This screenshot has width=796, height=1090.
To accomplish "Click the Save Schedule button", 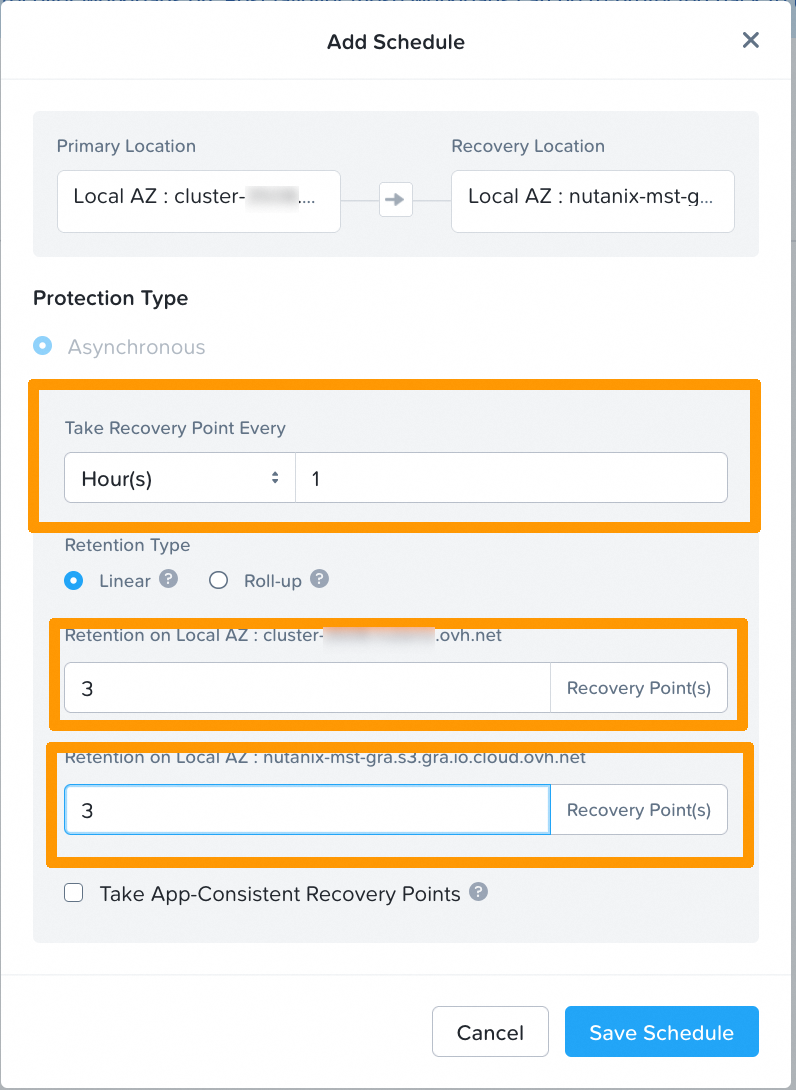I will click(x=661, y=1032).
